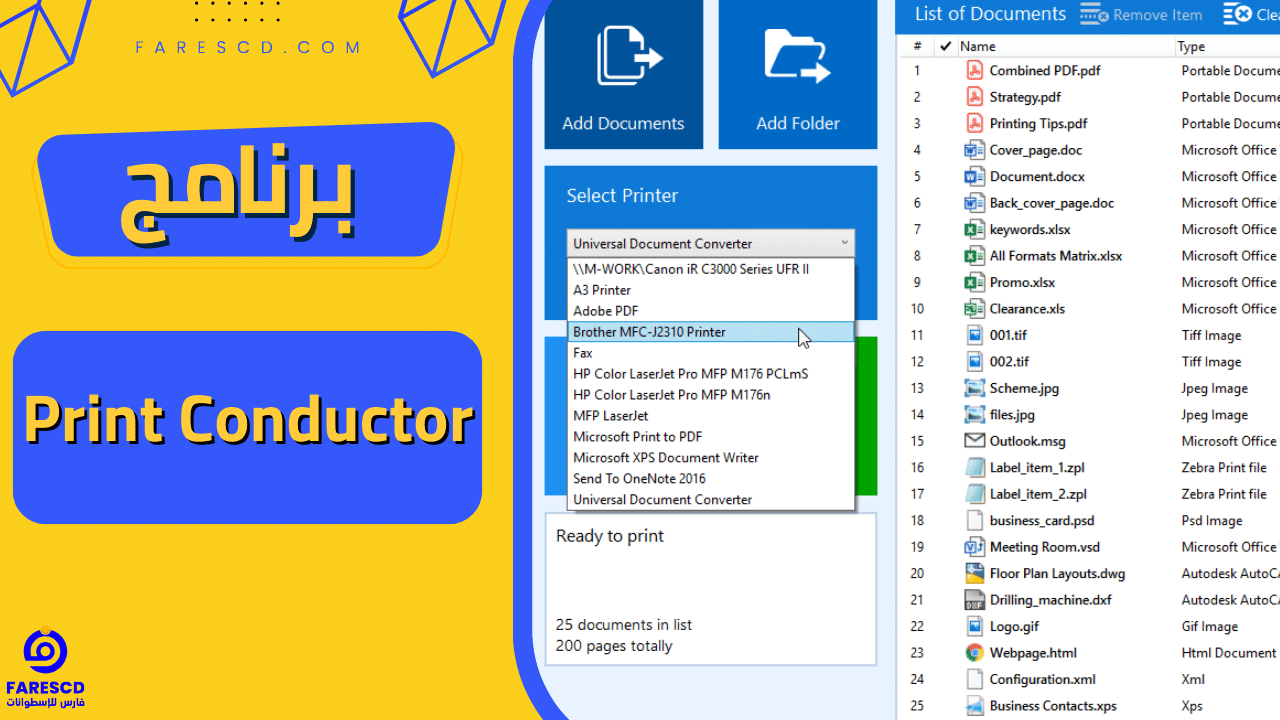Select the Outlook.msg file name

coord(1028,441)
